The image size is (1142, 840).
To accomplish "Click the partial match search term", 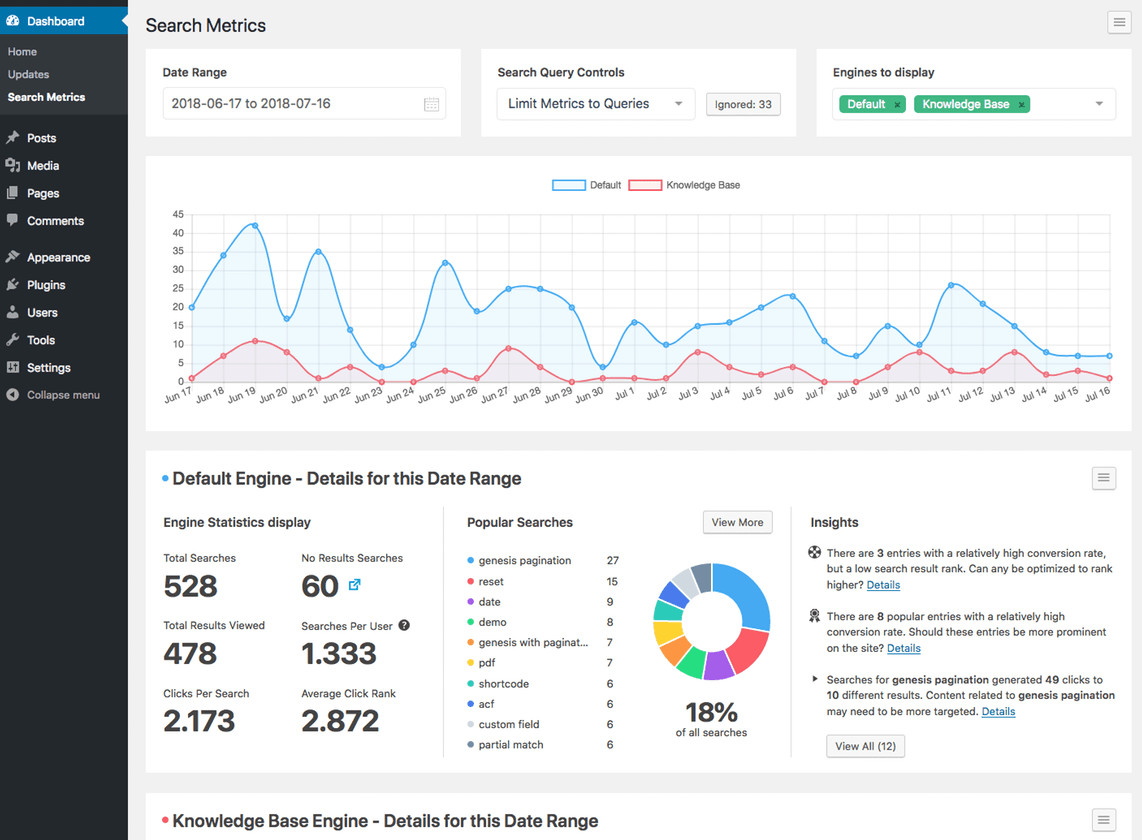I will (511, 745).
